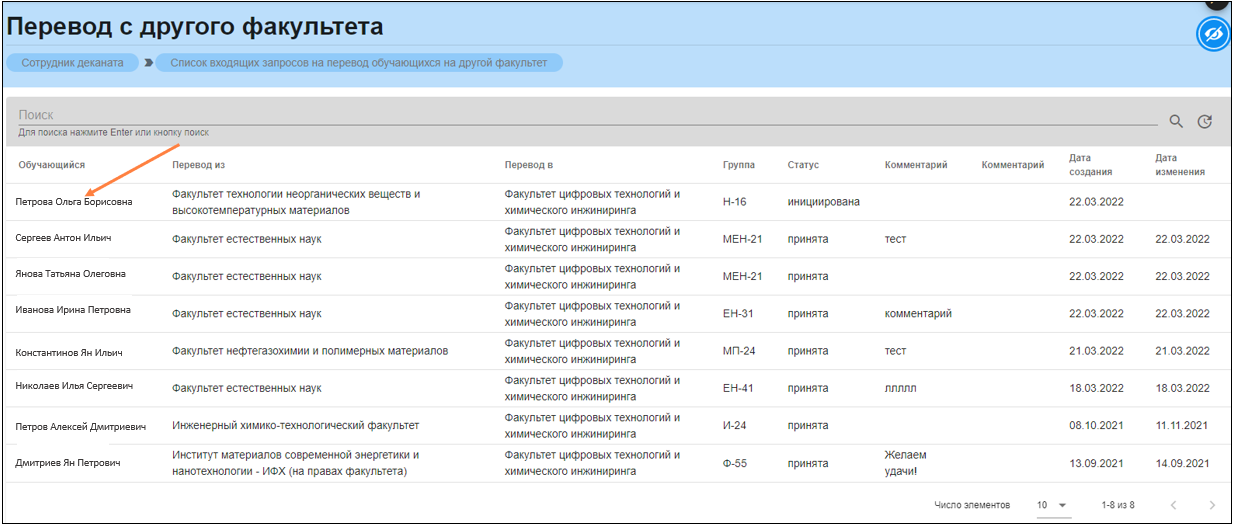Image resolution: width=1234 pixels, height=526 pixels.
Task: Open breadcrumb Список входящих запросов
Action: (358, 63)
